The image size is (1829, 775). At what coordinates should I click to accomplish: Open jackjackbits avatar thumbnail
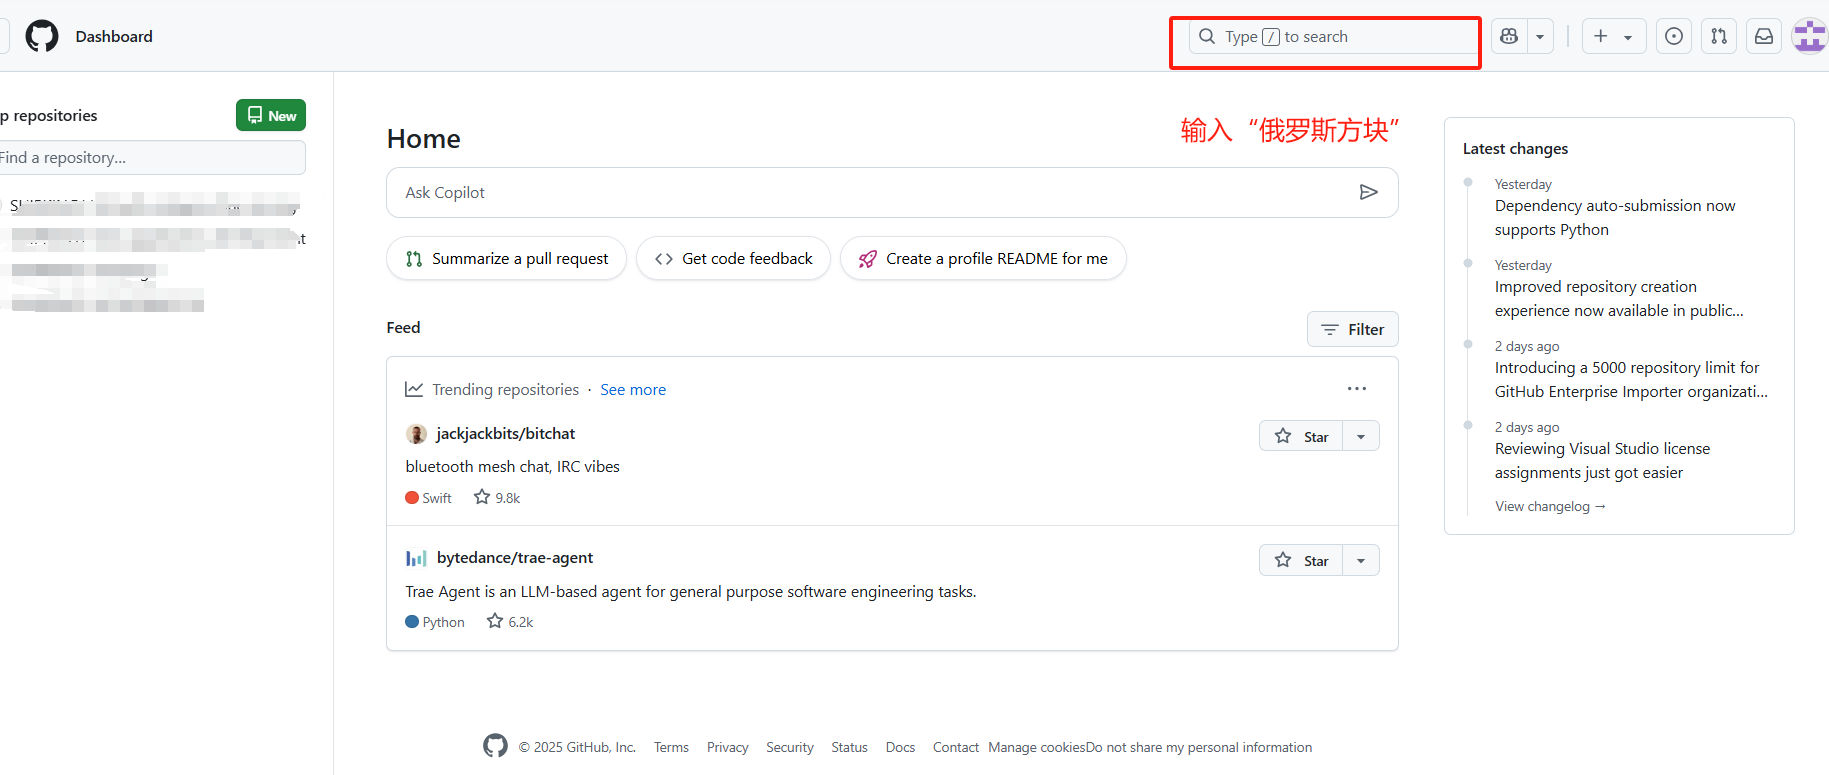(416, 434)
